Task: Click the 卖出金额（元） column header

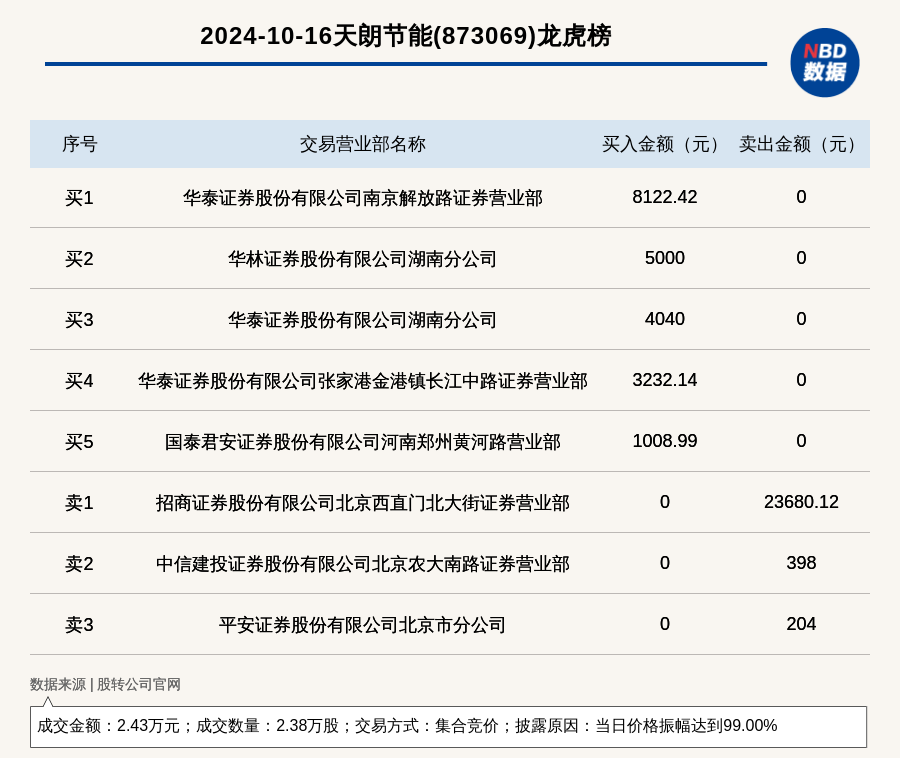Action: [x=801, y=144]
